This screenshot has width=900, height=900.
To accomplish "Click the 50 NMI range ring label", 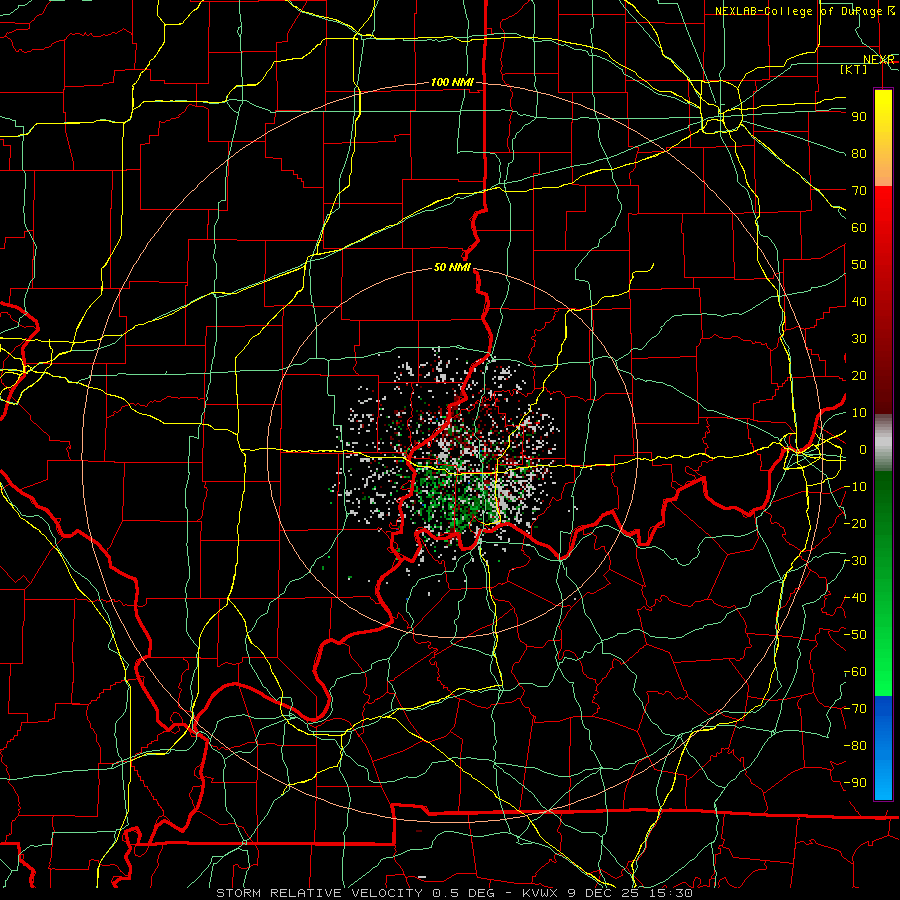I will (452, 267).
